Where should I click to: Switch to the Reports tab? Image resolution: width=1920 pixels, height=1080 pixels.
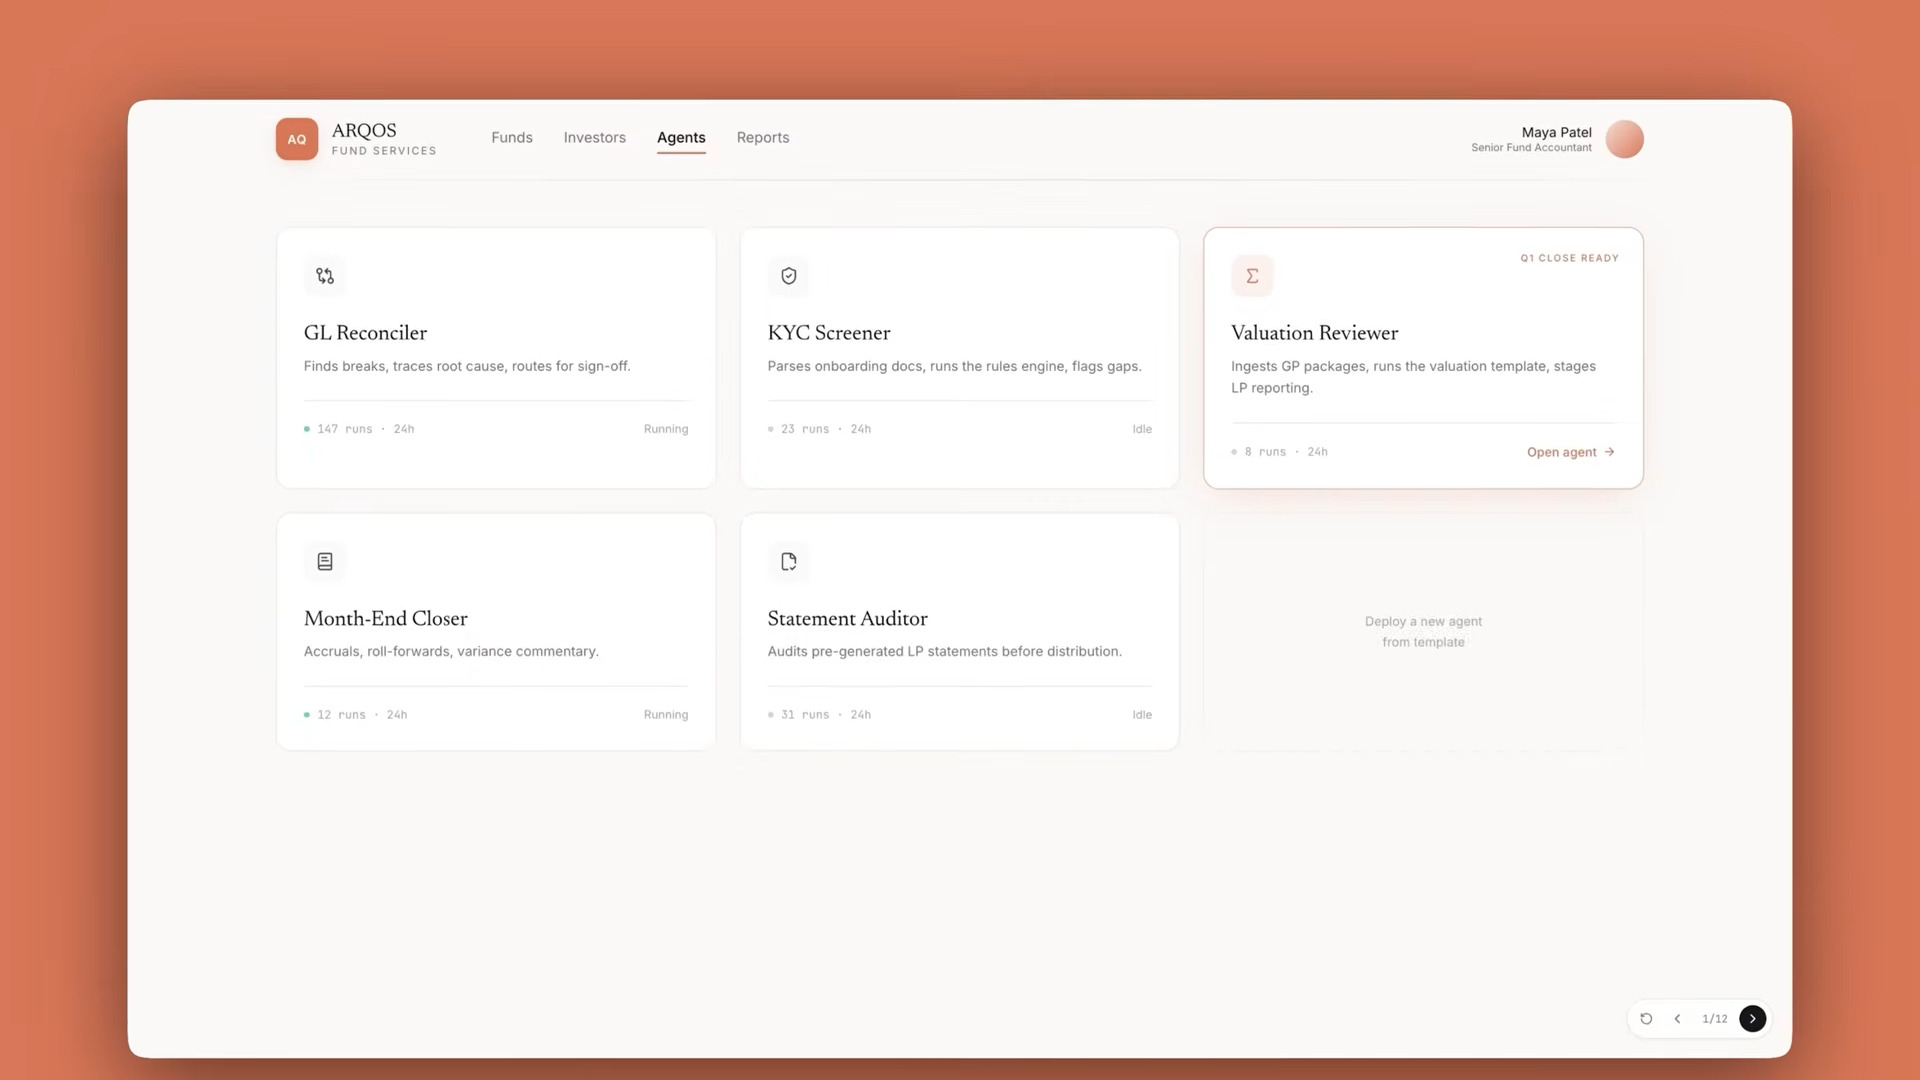click(x=763, y=138)
